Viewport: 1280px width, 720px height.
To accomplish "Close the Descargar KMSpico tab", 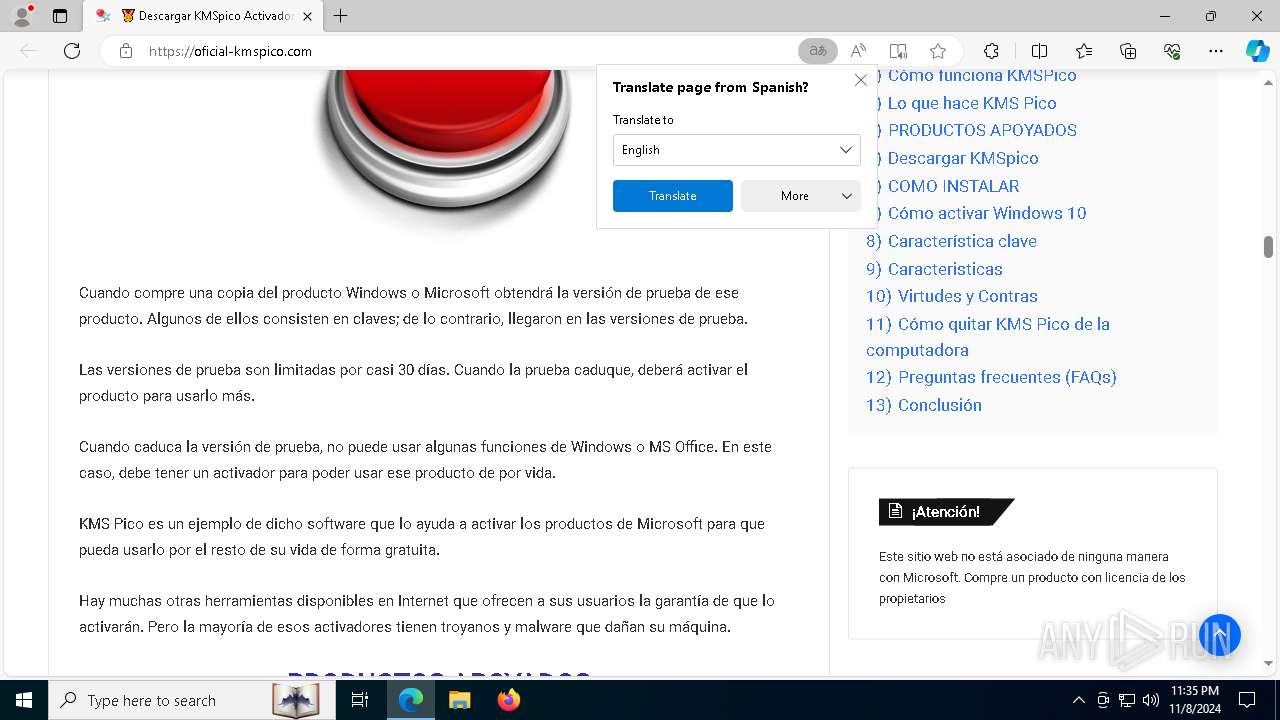I will pos(307,16).
